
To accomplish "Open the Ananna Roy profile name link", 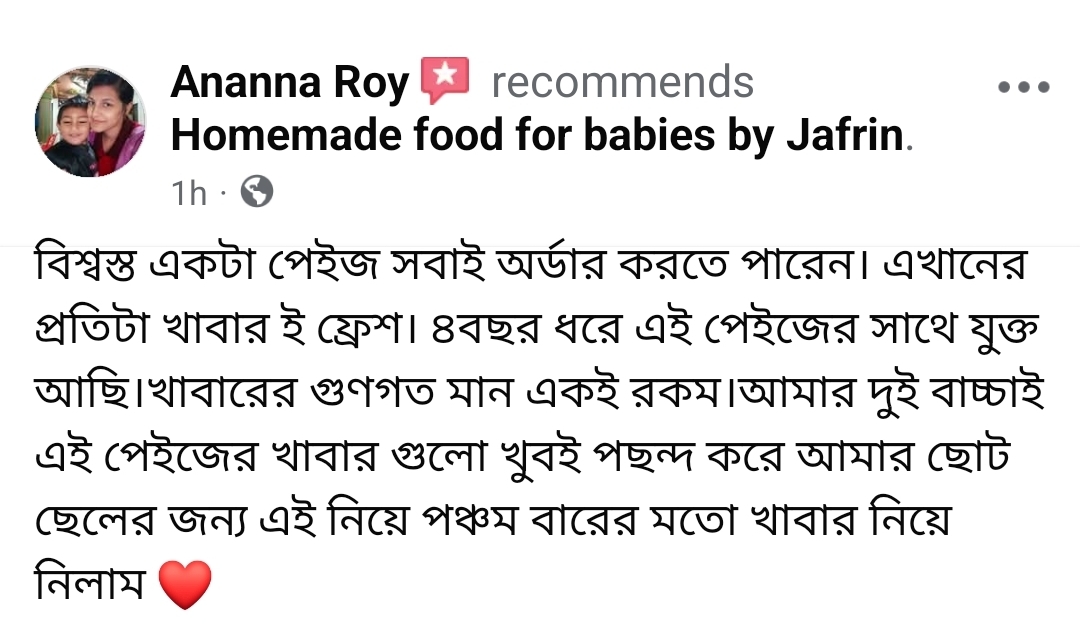I will coord(290,83).
